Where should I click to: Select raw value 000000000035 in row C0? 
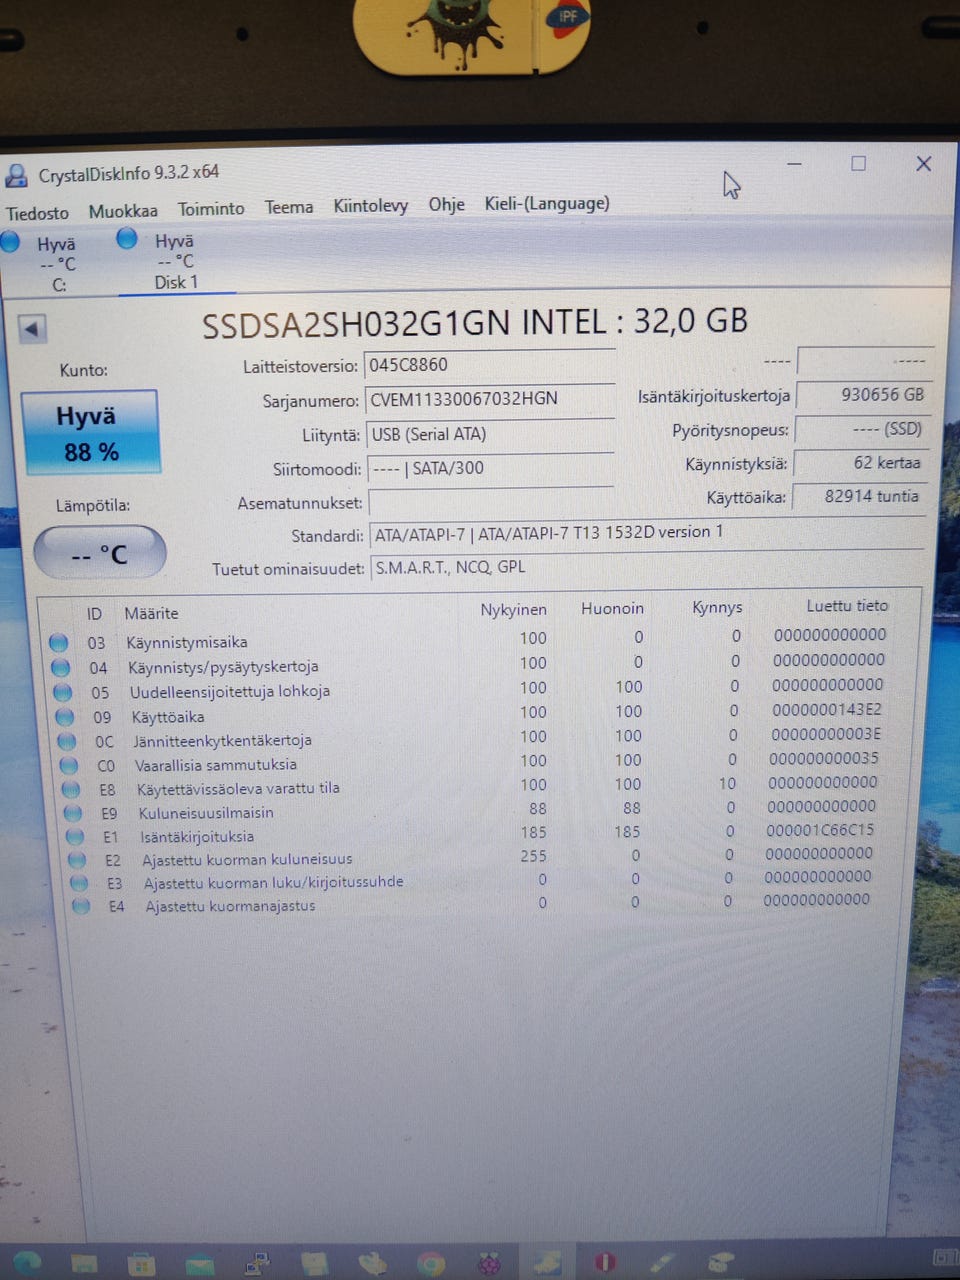coord(824,757)
